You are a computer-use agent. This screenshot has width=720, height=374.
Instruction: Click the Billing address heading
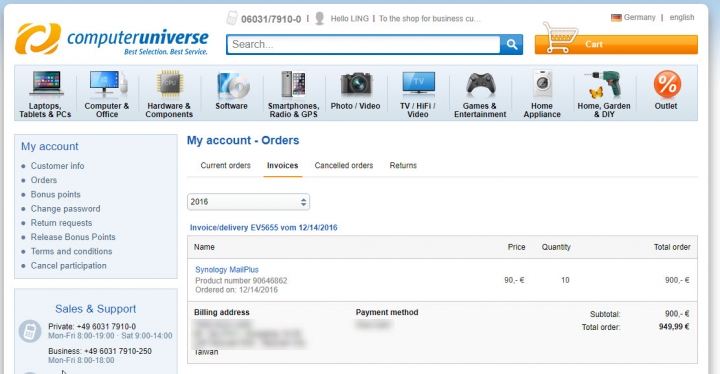click(222, 312)
